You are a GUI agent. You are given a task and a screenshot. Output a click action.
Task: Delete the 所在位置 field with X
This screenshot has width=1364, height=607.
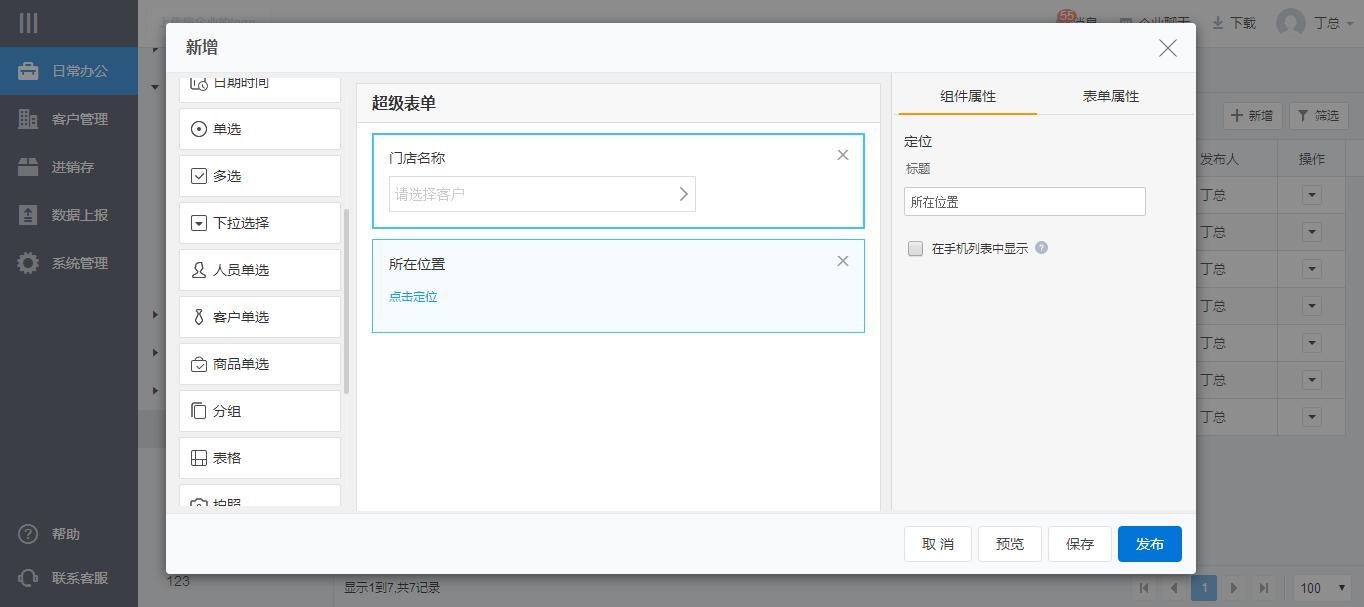click(842, 261)
